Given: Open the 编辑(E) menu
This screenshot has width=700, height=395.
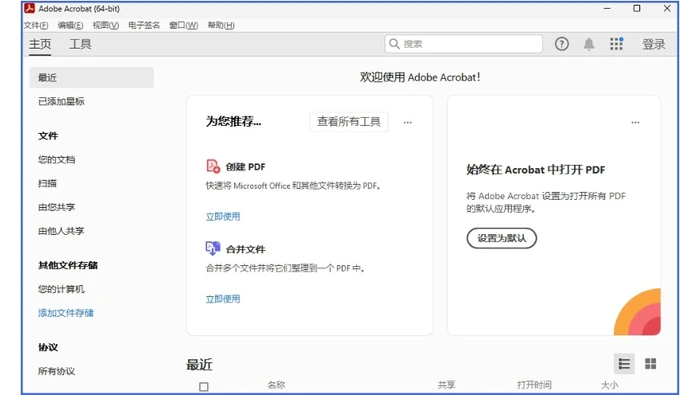Looking at the screenshot, I should pos(70,25).
